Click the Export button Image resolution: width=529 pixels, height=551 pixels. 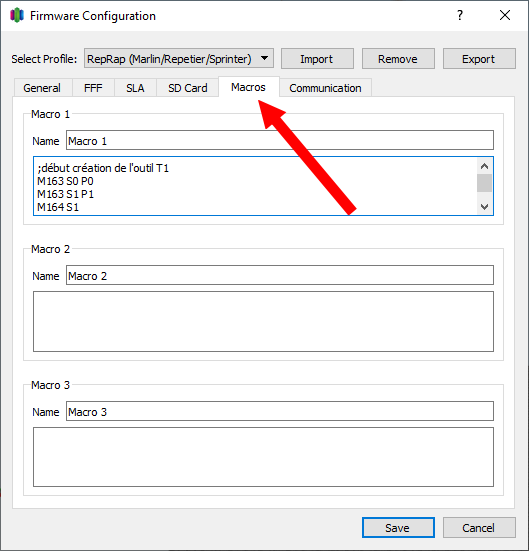click(x=479, y=59)
